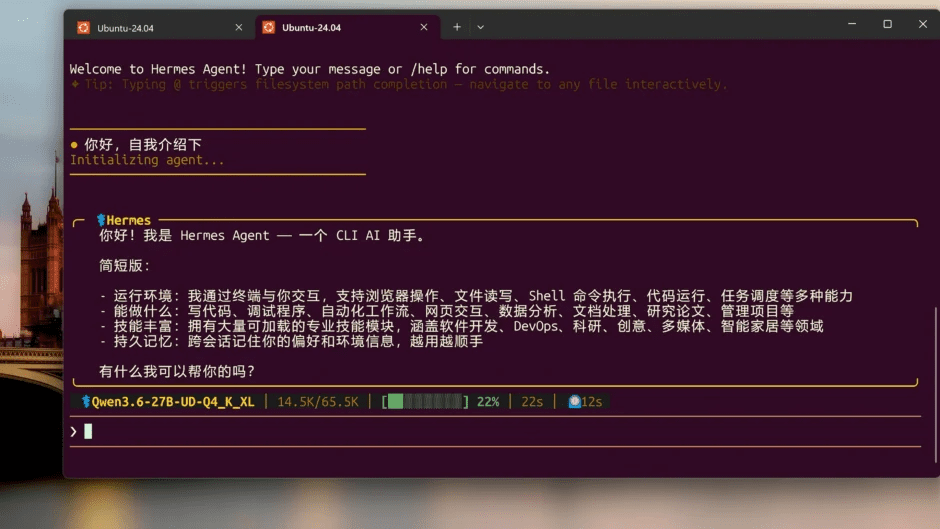This screenshot has width=940, height=529.
Task: Click Ubuntu logo icon on second tab
Action: coord(269,27)
